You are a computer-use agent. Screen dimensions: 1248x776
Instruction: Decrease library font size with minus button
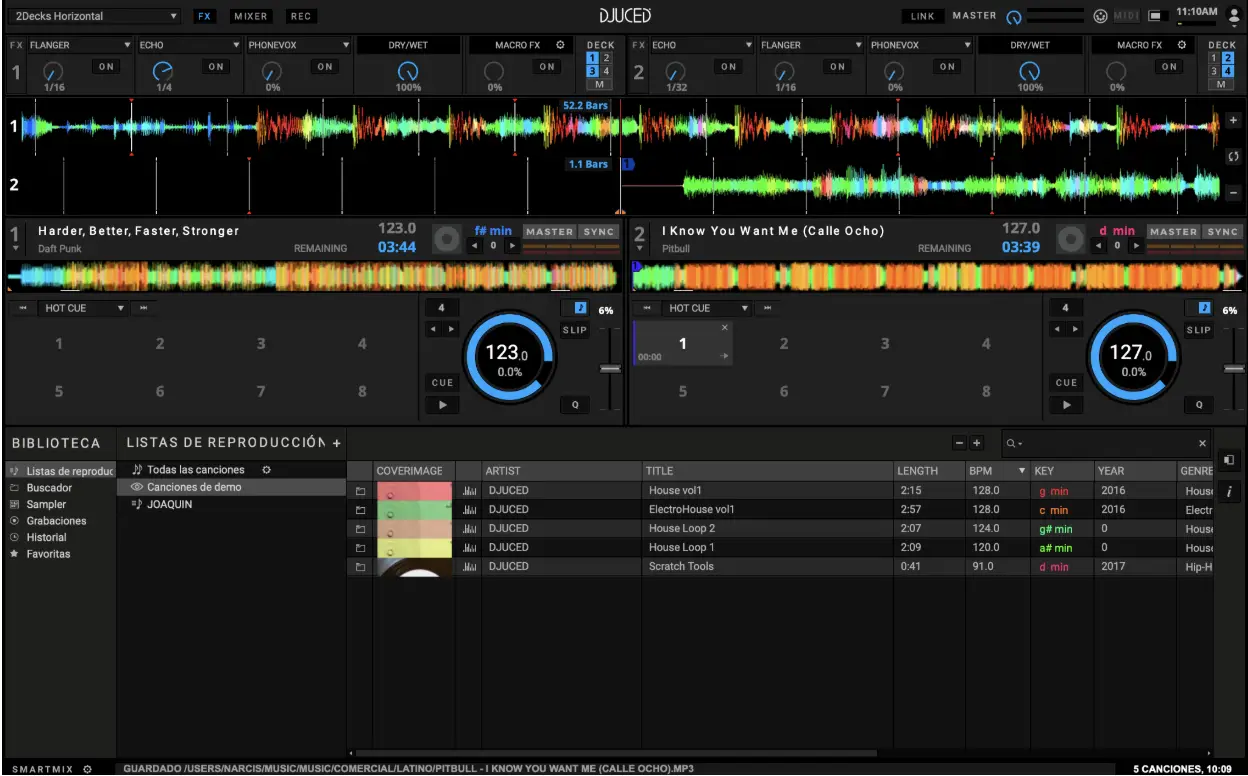click(960, 443)
